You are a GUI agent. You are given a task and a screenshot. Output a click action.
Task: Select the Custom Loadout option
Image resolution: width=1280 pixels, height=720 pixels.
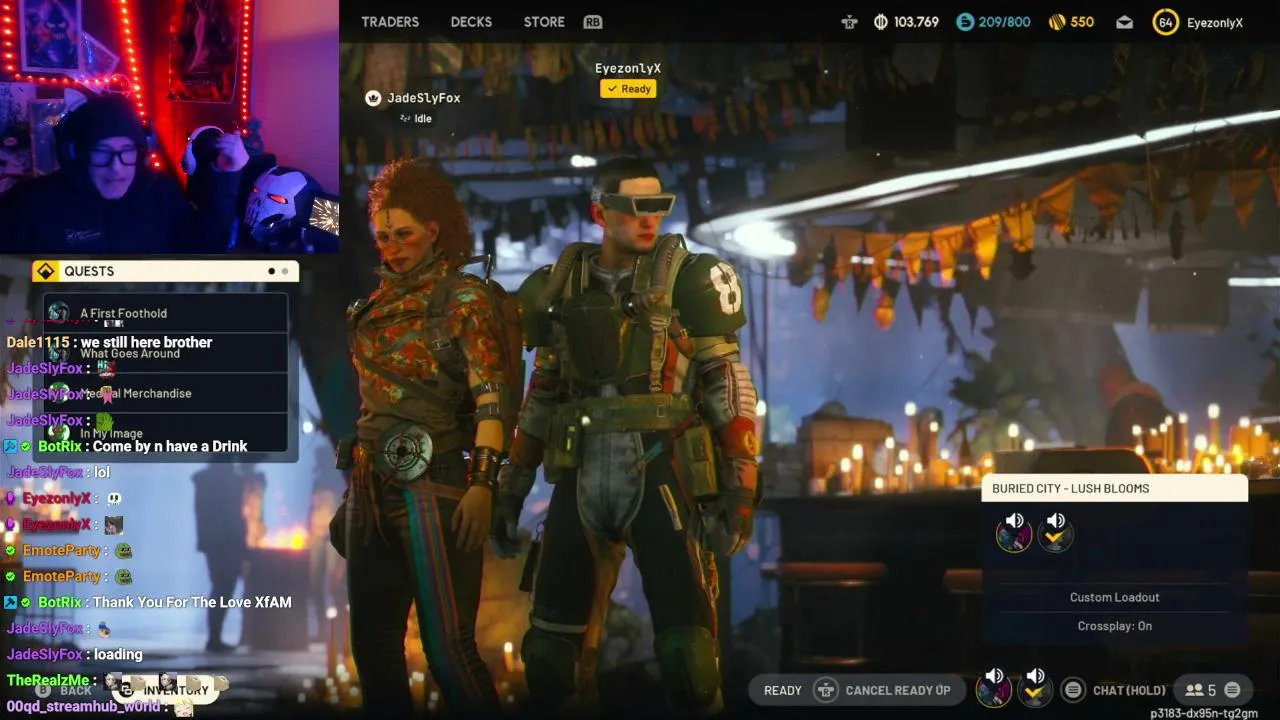click(x=1114, y=597)
